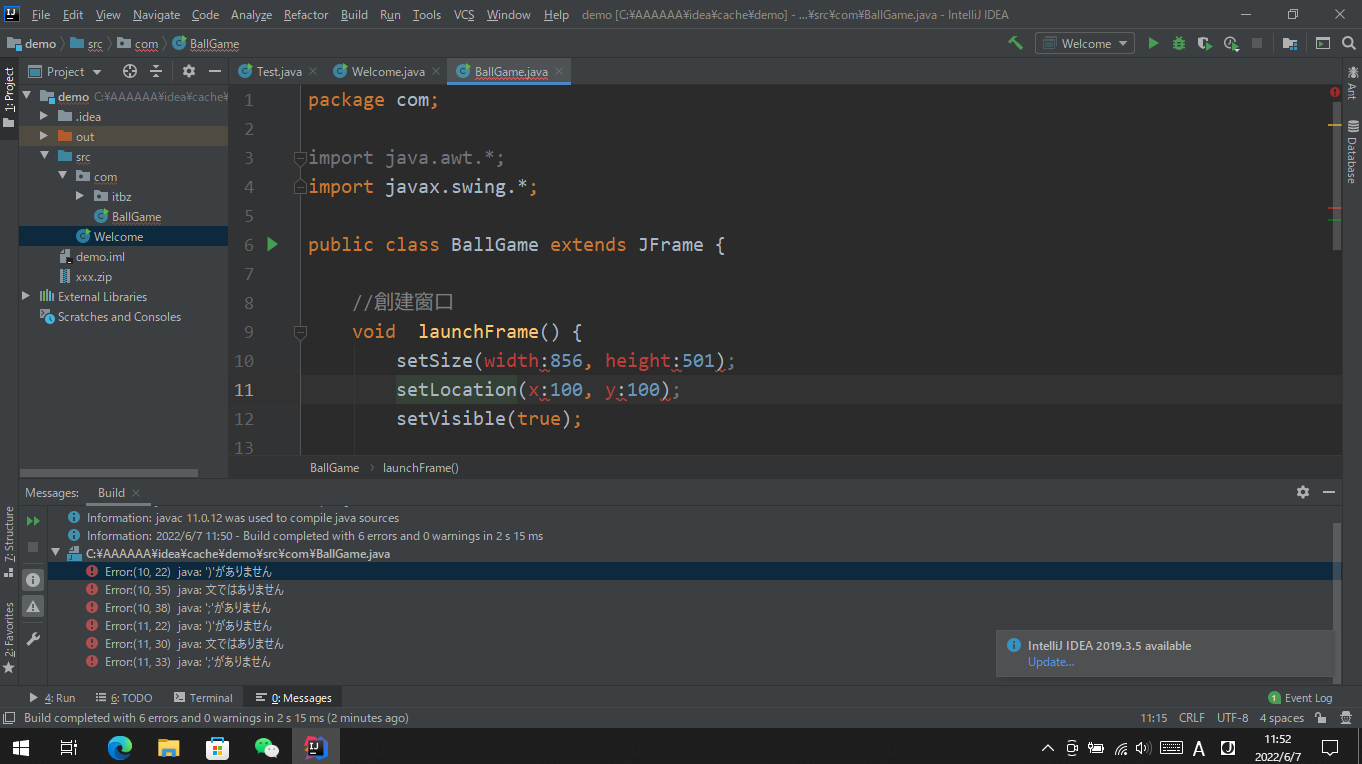
Task: Open the Project Structure icon in toolbar
Action: [x=1290, y=43]
